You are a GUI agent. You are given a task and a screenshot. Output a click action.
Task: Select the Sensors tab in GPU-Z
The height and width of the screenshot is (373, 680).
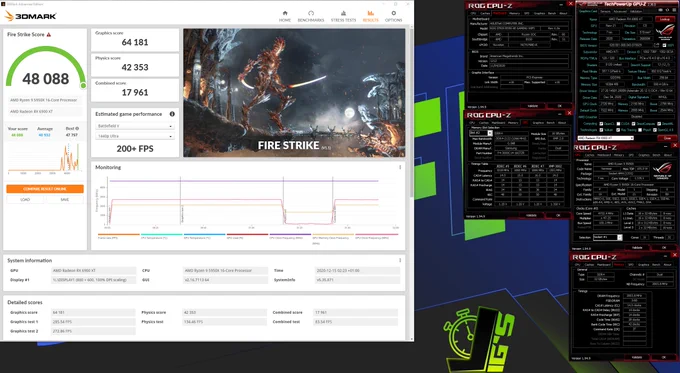605,12
